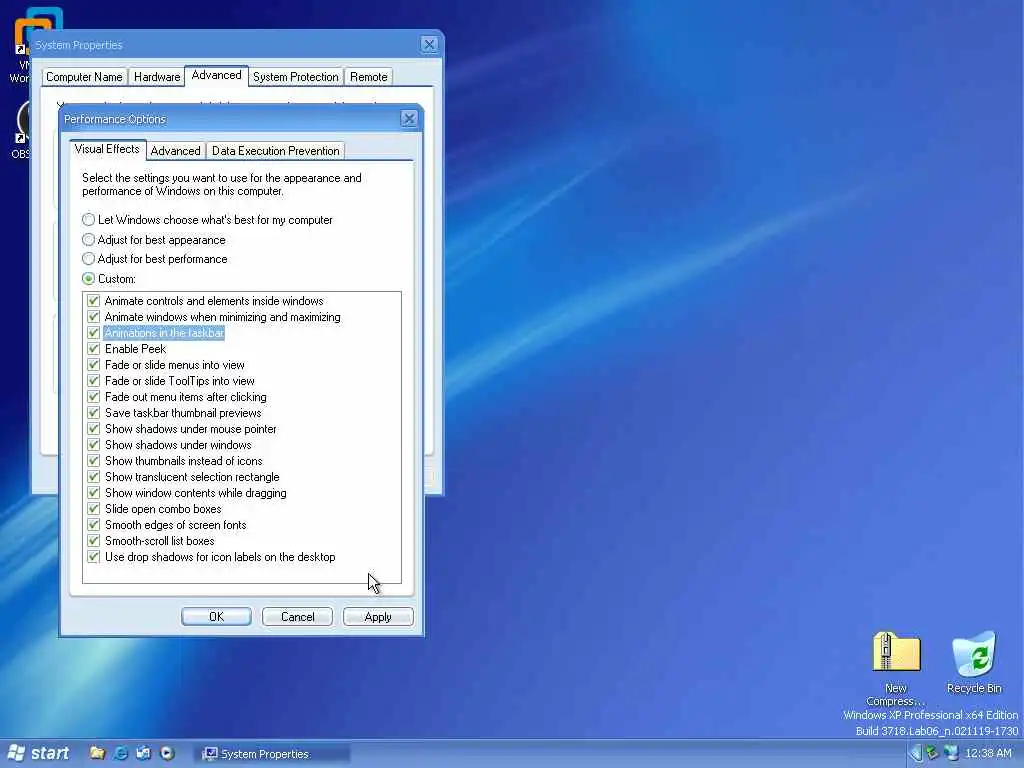
Task: Uncheck Save taskbar thumbnail previews
Action: click(93, 413)
